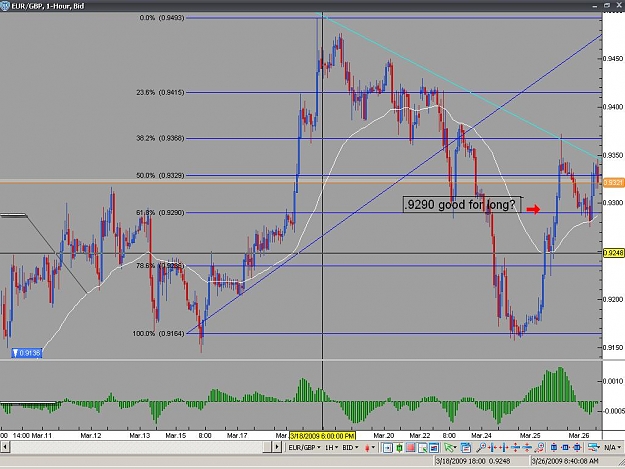Click the 38.2% (0.9368) Fibonacci label

pos(161,138)
